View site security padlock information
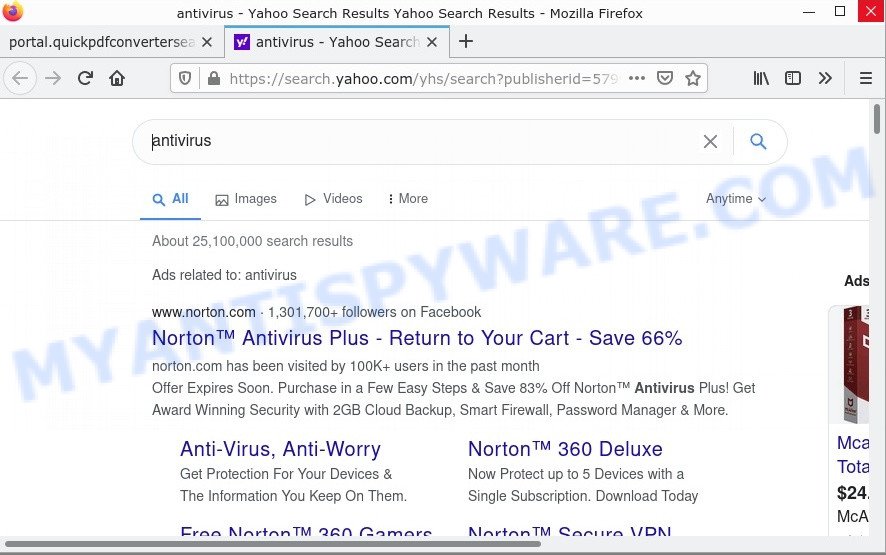The height and width of the screenshot is (555, 886). [214, 78]
